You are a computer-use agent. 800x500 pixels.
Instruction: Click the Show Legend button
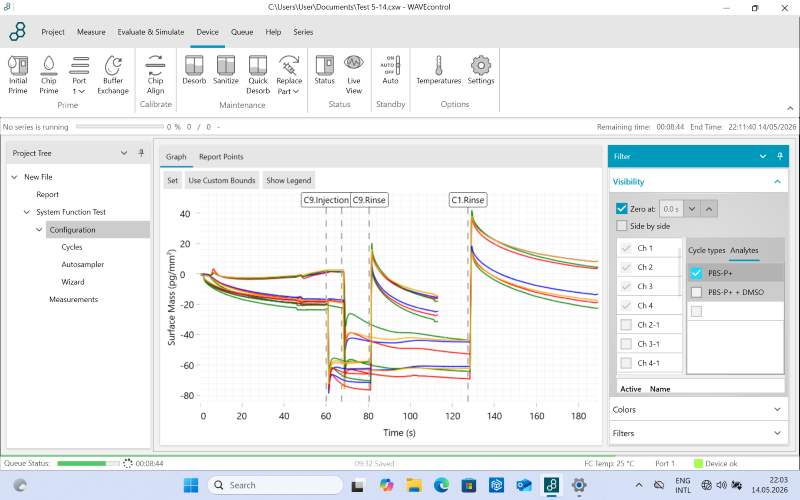click(x=288, y=180)
